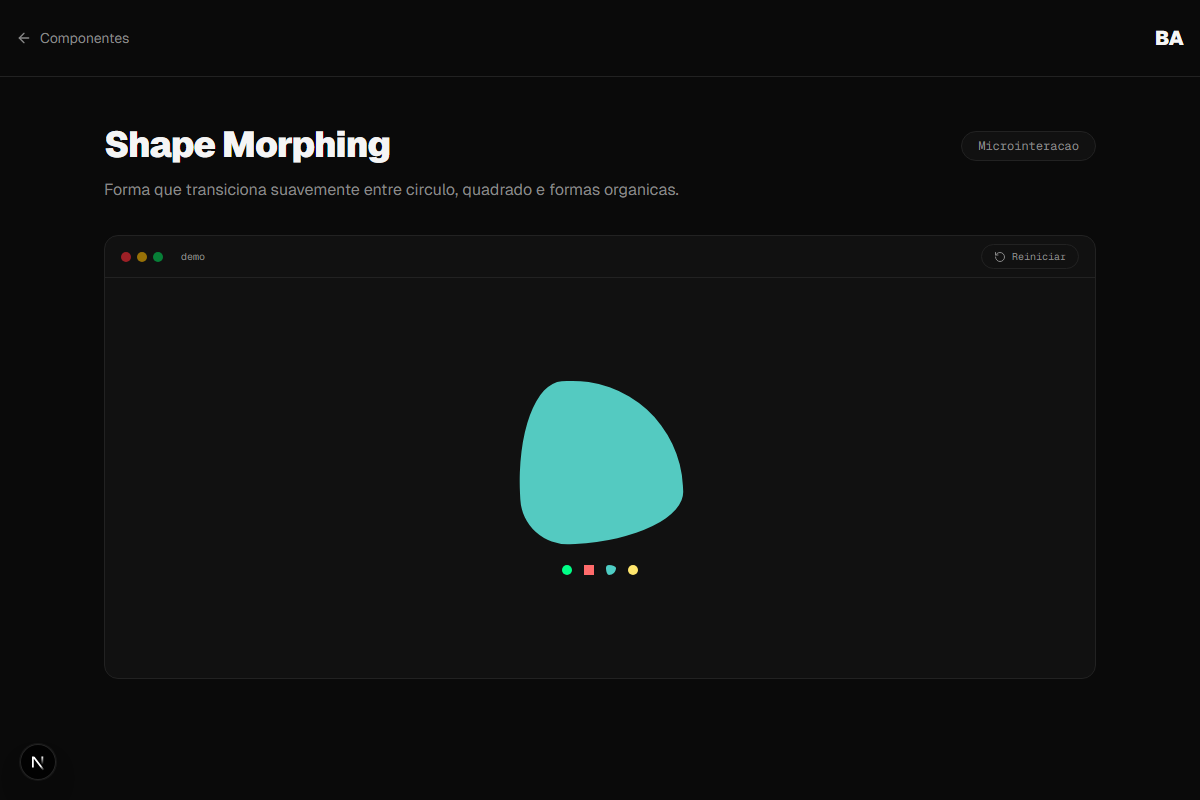
Task: Open the Componentes link
Action: tap(84, 38)
